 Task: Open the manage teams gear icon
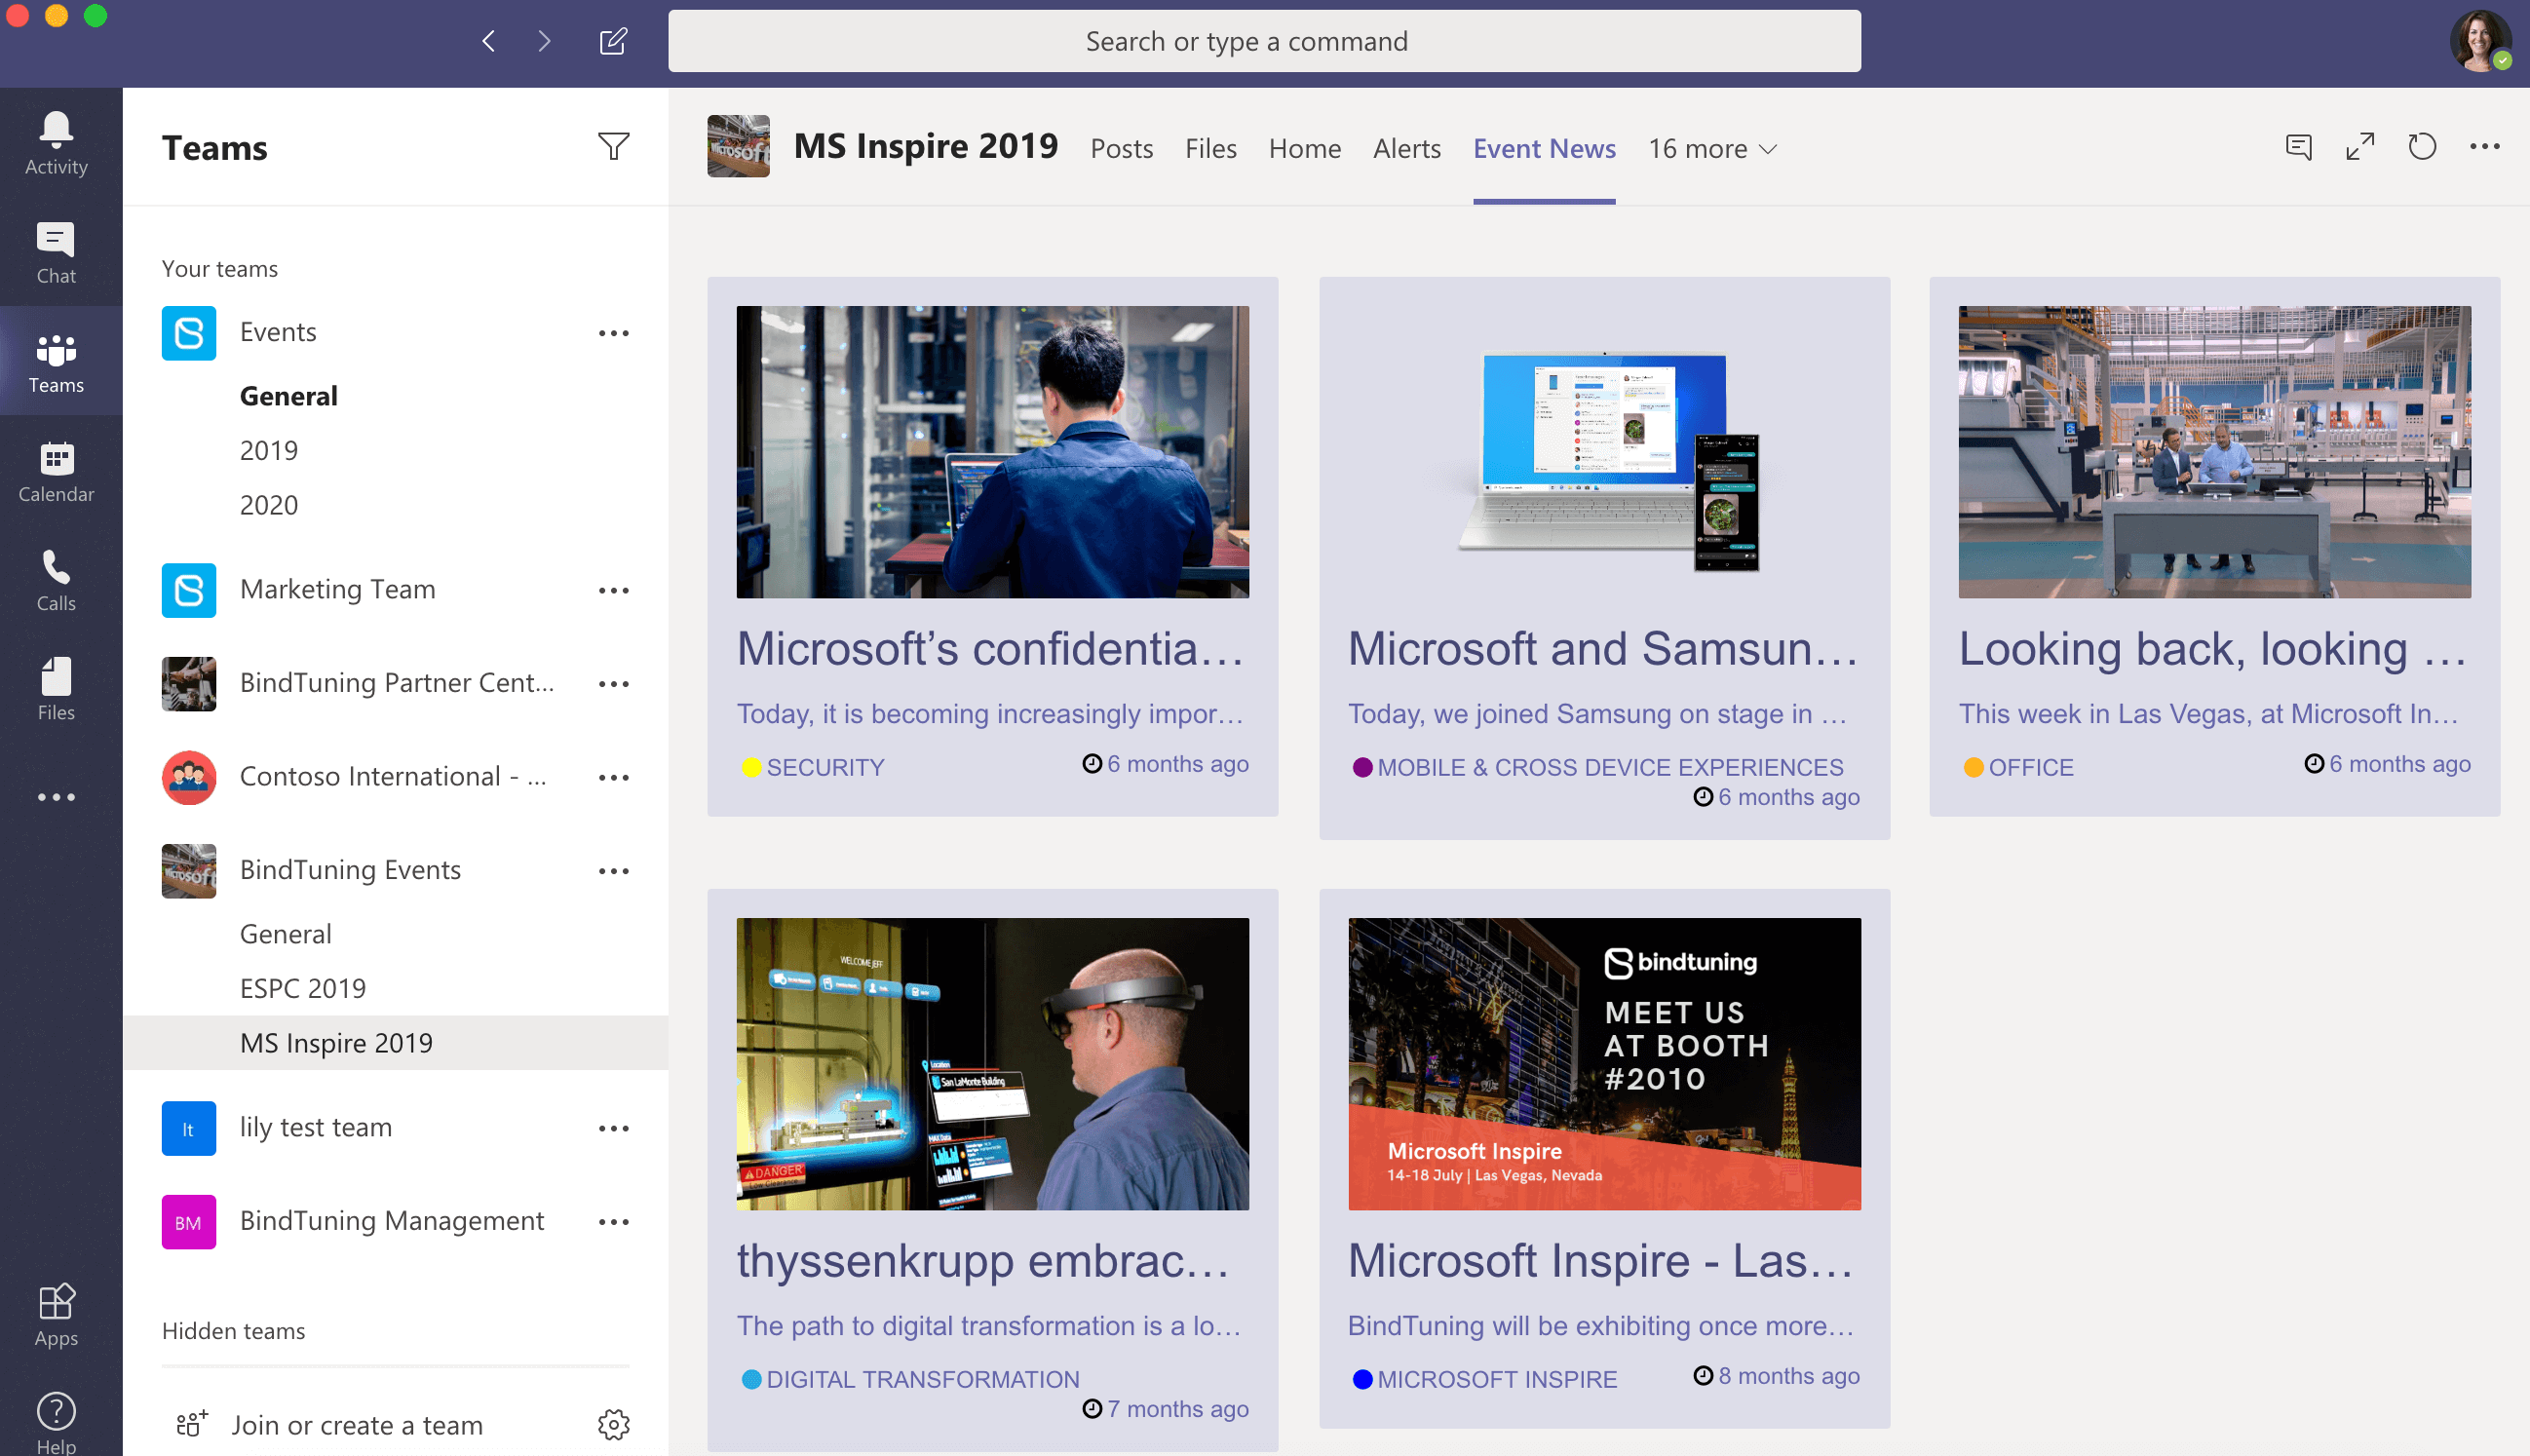(x=613, y=1424)
